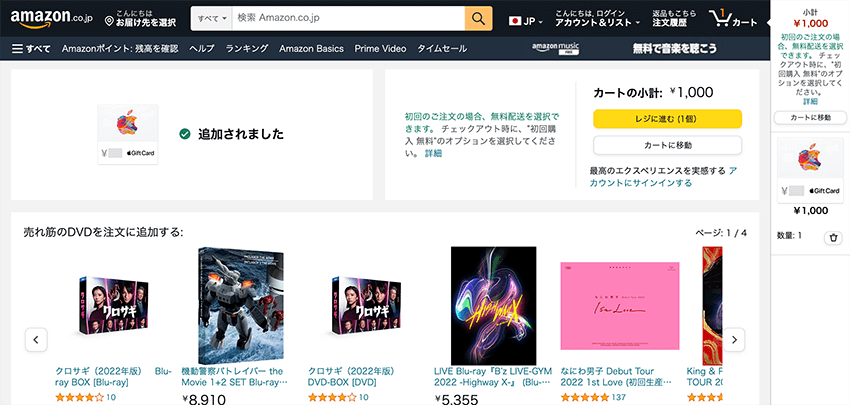Open Prime Video nav item
This screenshot has height=405, width=850.
(x=380, y=49)
